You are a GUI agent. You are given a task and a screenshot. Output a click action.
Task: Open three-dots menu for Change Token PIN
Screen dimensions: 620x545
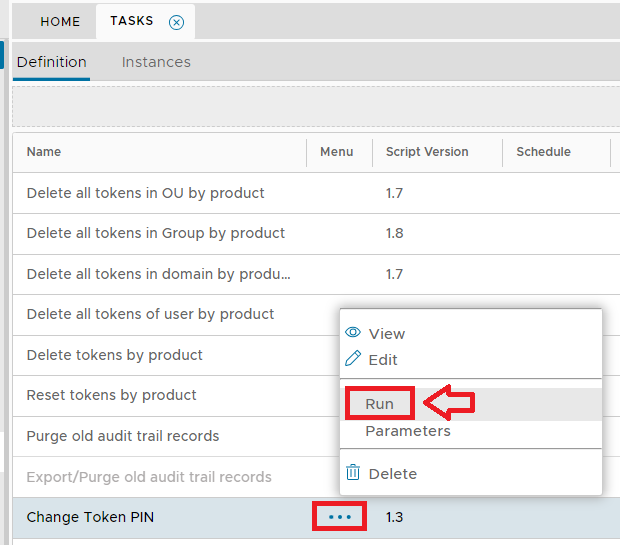coord(340,517)
